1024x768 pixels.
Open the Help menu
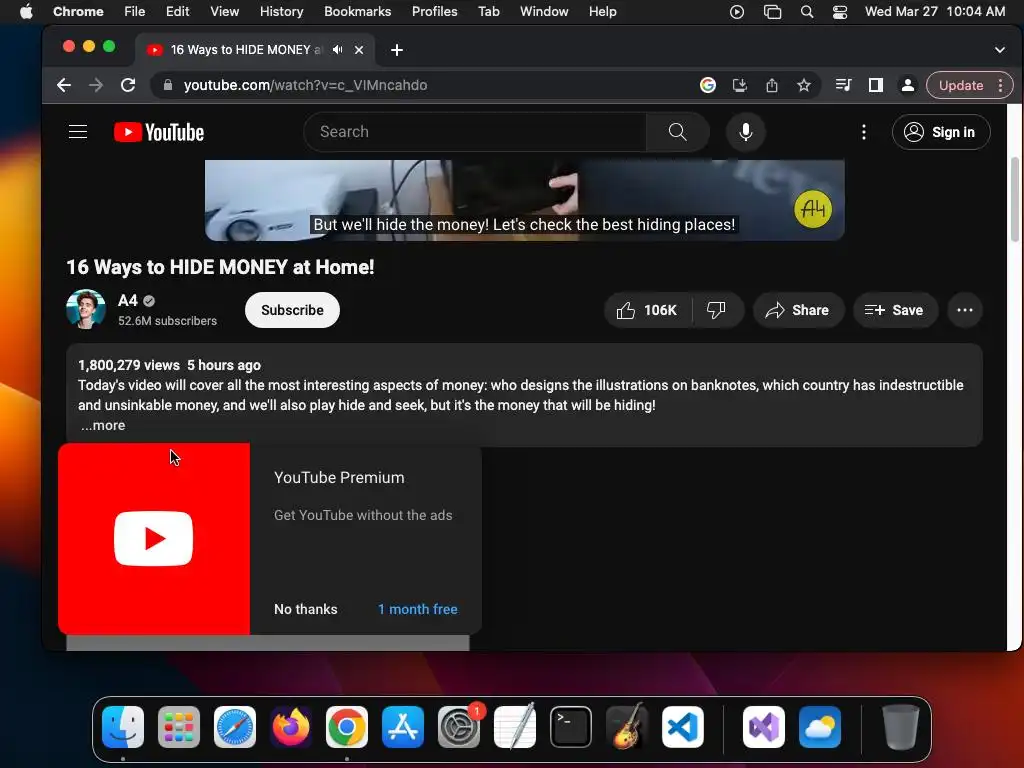602,11
